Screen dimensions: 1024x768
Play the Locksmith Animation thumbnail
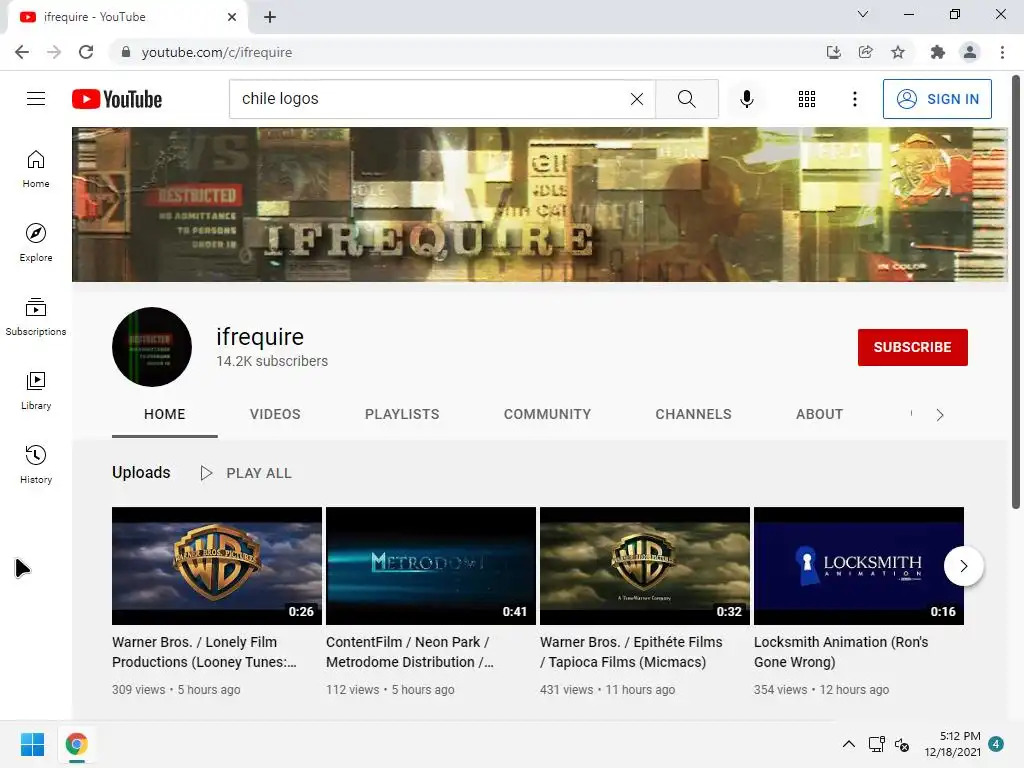(x=859, y=566)
